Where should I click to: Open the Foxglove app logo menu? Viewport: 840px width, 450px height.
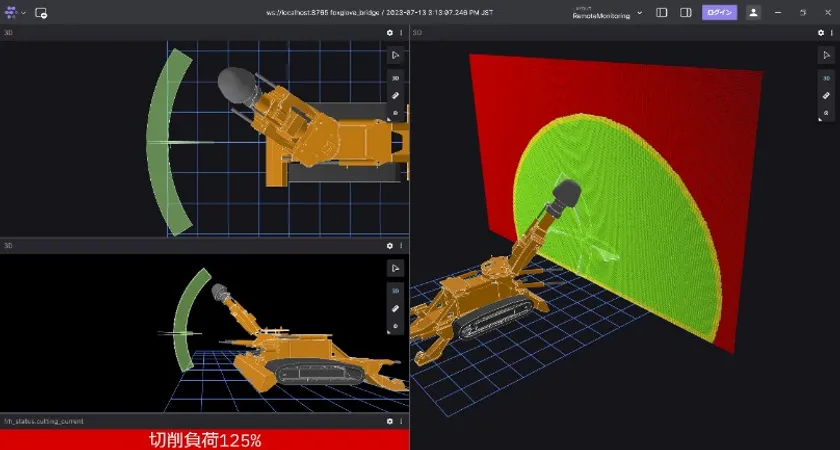[13, 12]
